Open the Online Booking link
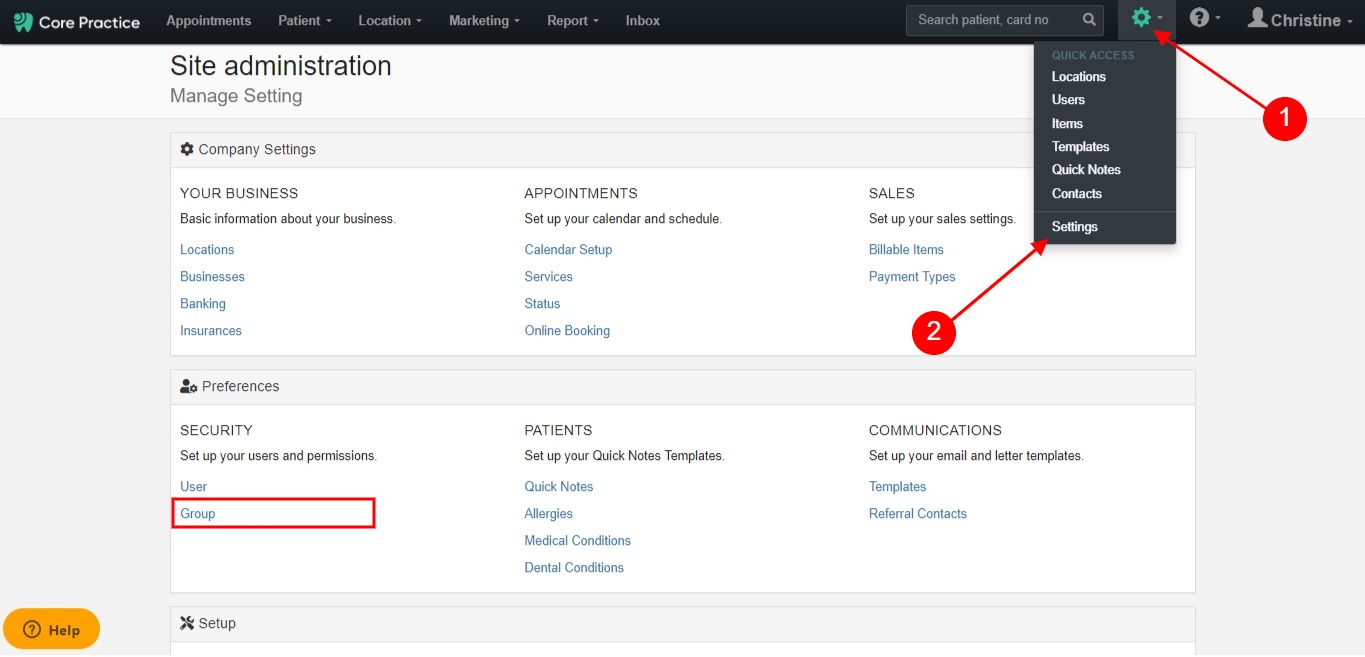The height and width of the screenshot is (657, 1365). [x=567, y=331]
